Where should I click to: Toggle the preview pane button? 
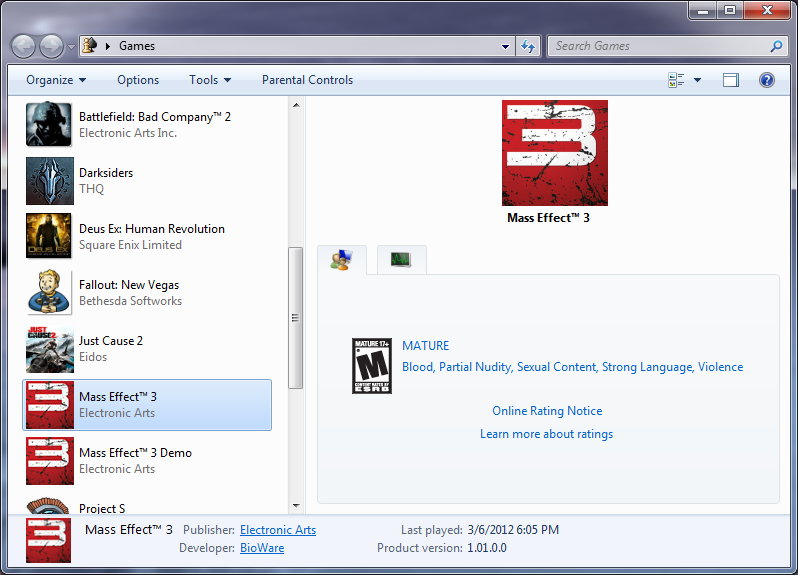pyautogui.click(x=731, y=80)
